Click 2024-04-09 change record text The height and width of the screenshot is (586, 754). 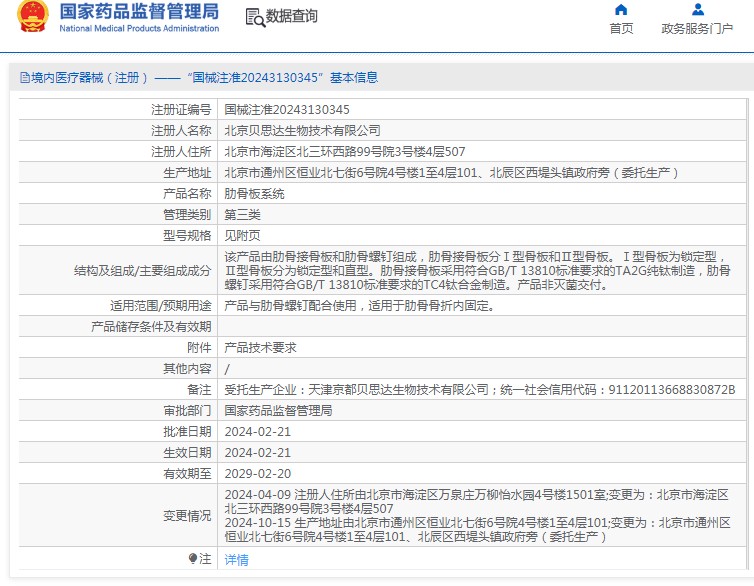[x=477, y=501]
